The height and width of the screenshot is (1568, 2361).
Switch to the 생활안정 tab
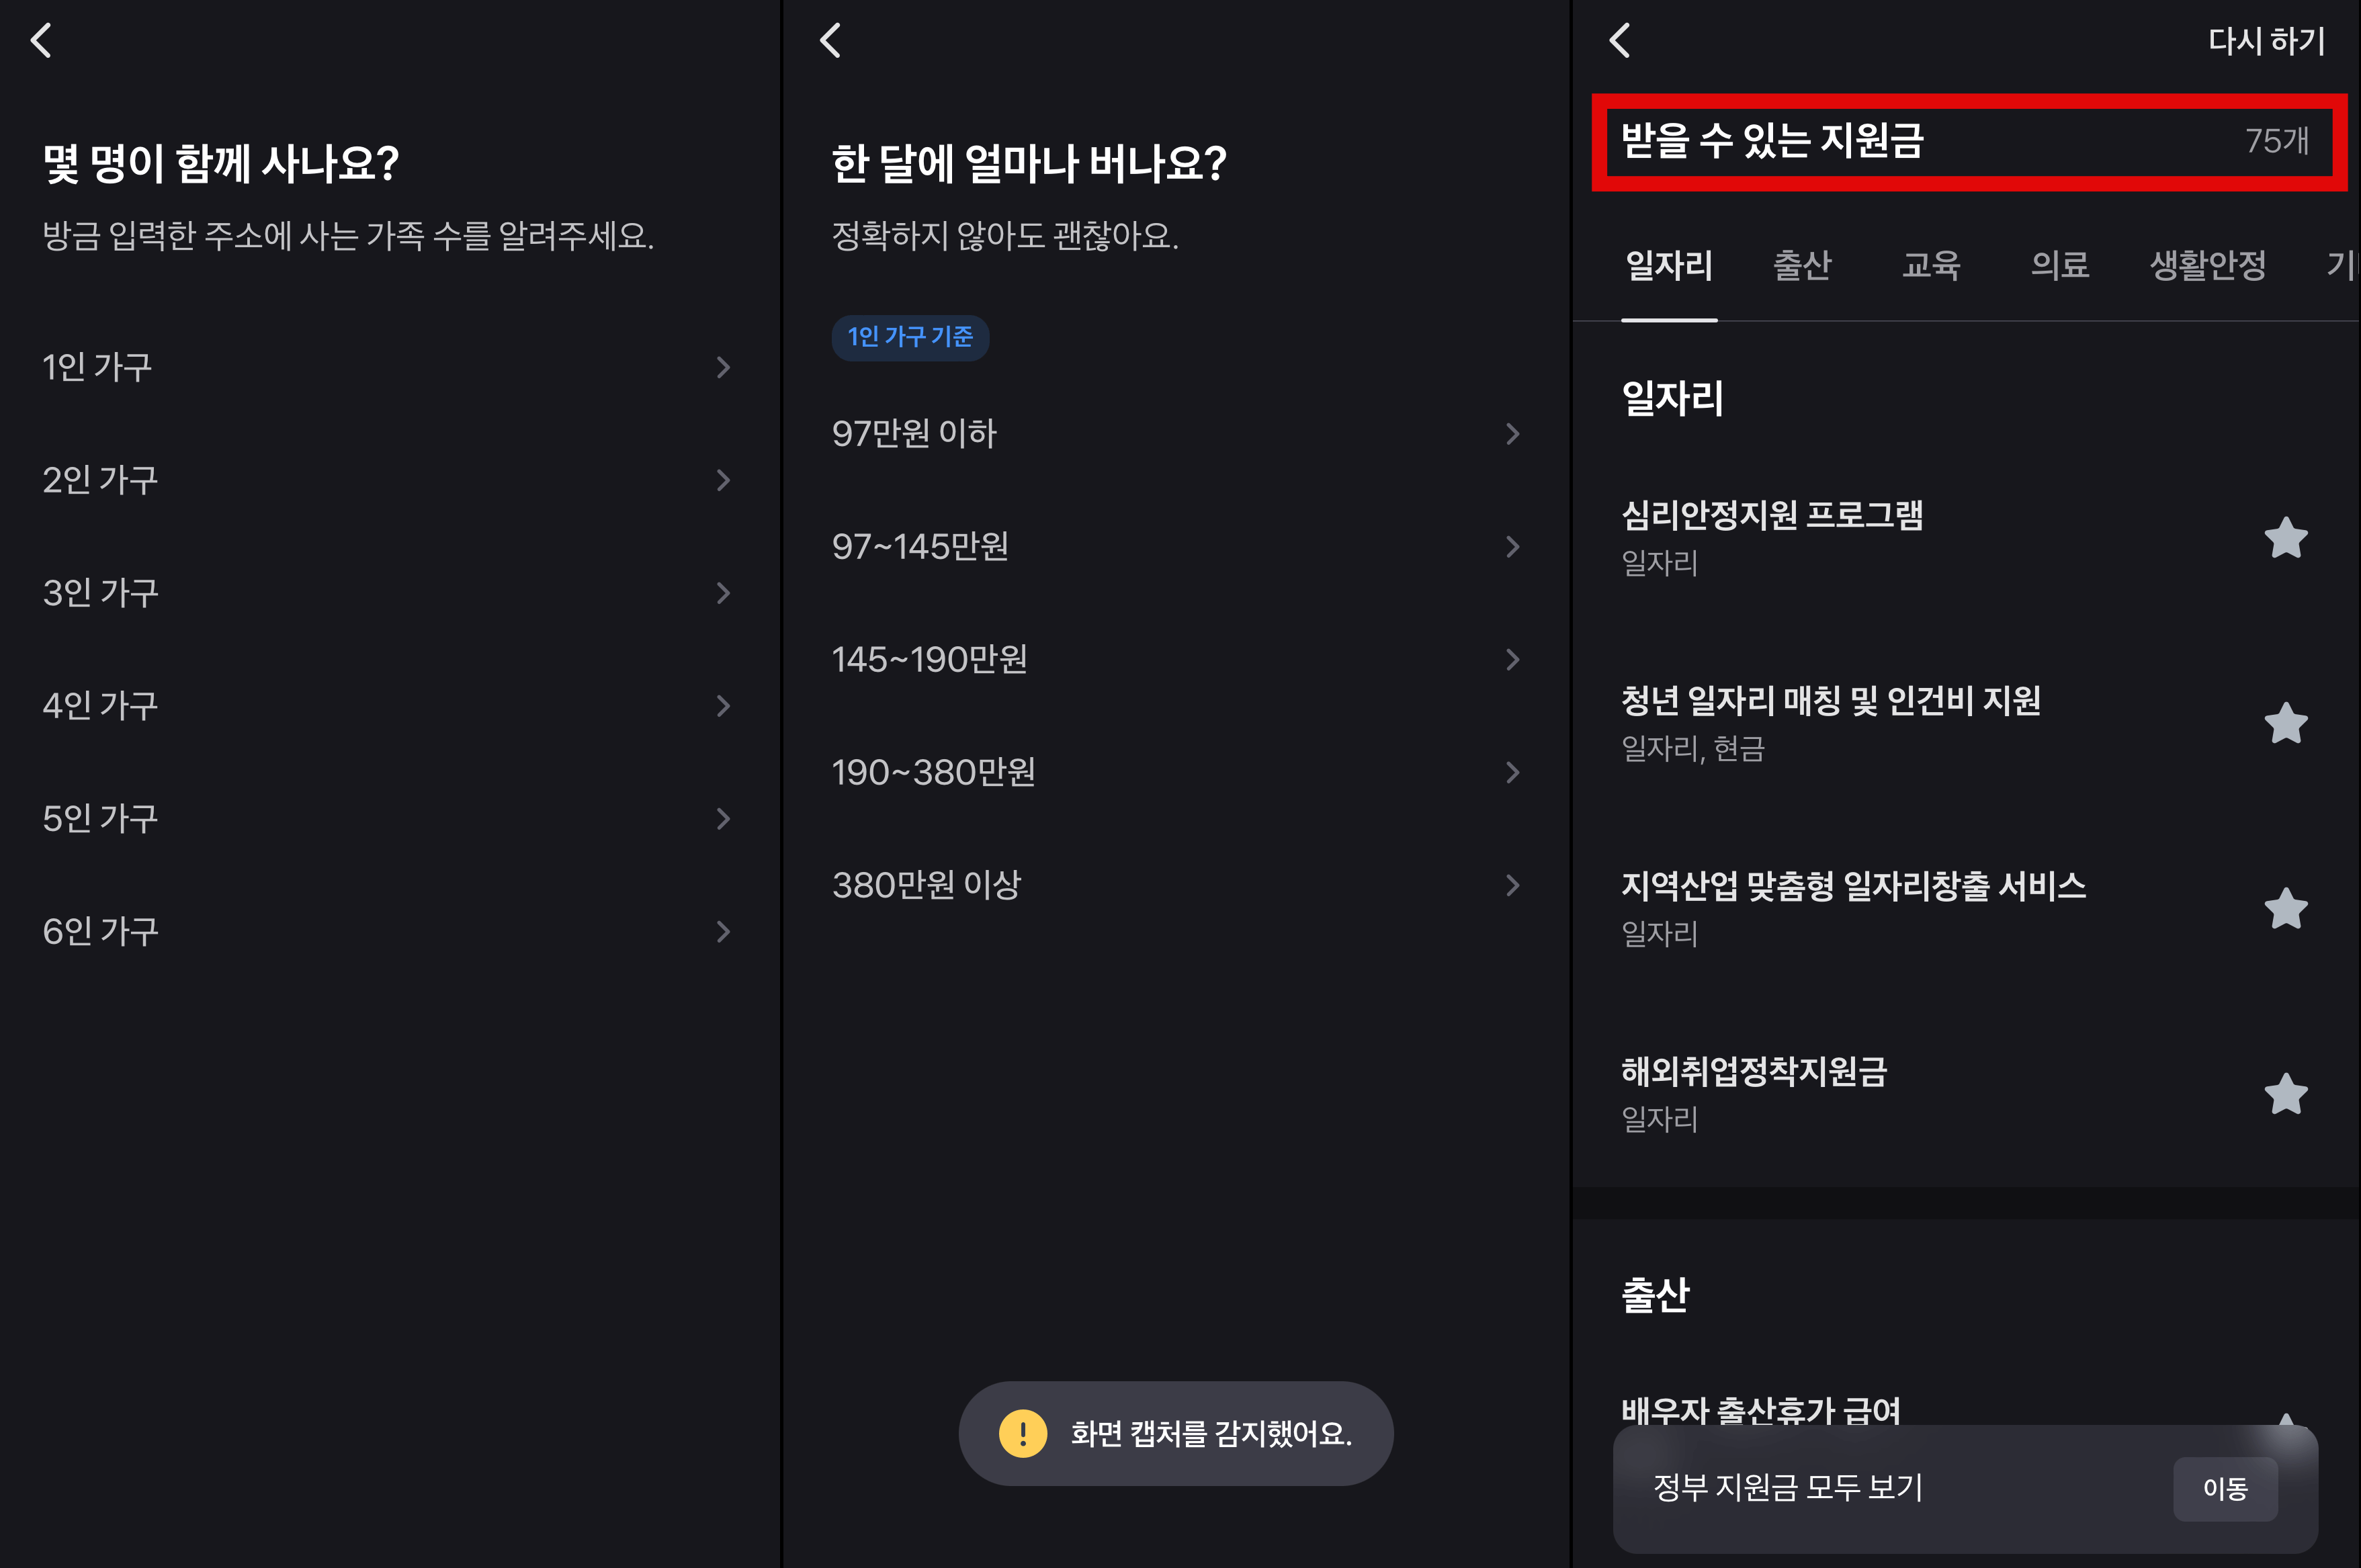(x=2208, y=265)
